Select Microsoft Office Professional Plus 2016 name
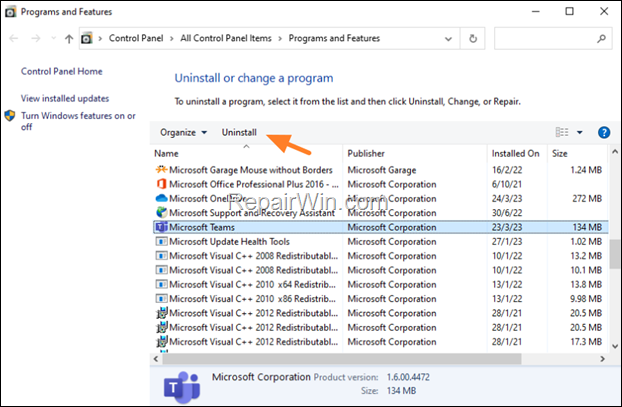 pyautogui.click(x=254, y=184)
